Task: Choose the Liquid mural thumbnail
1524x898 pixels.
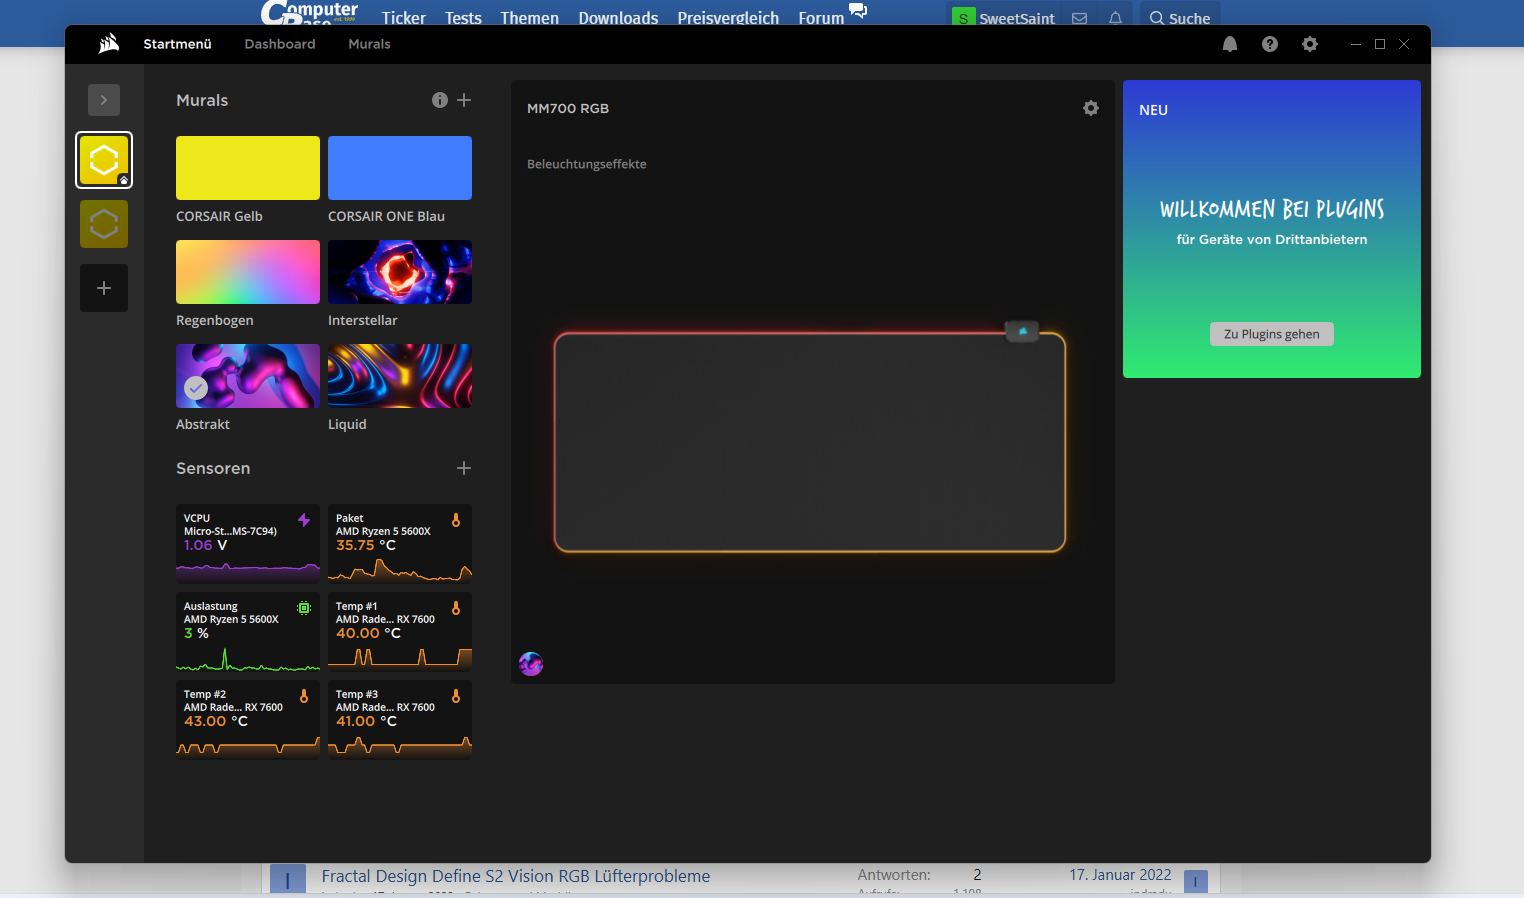Action: pos(400,376)
